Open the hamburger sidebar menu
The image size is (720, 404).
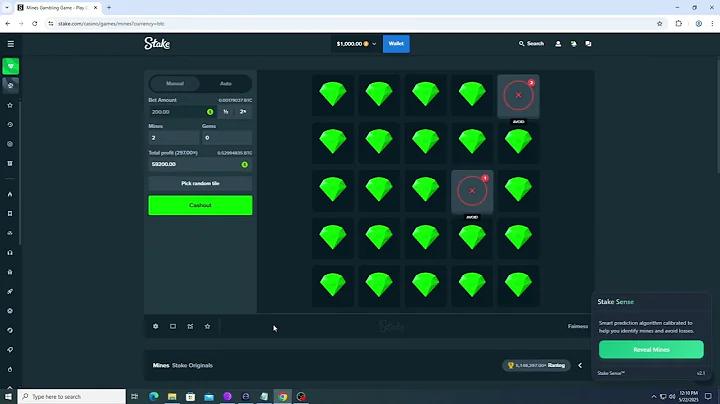pos(11,44)
